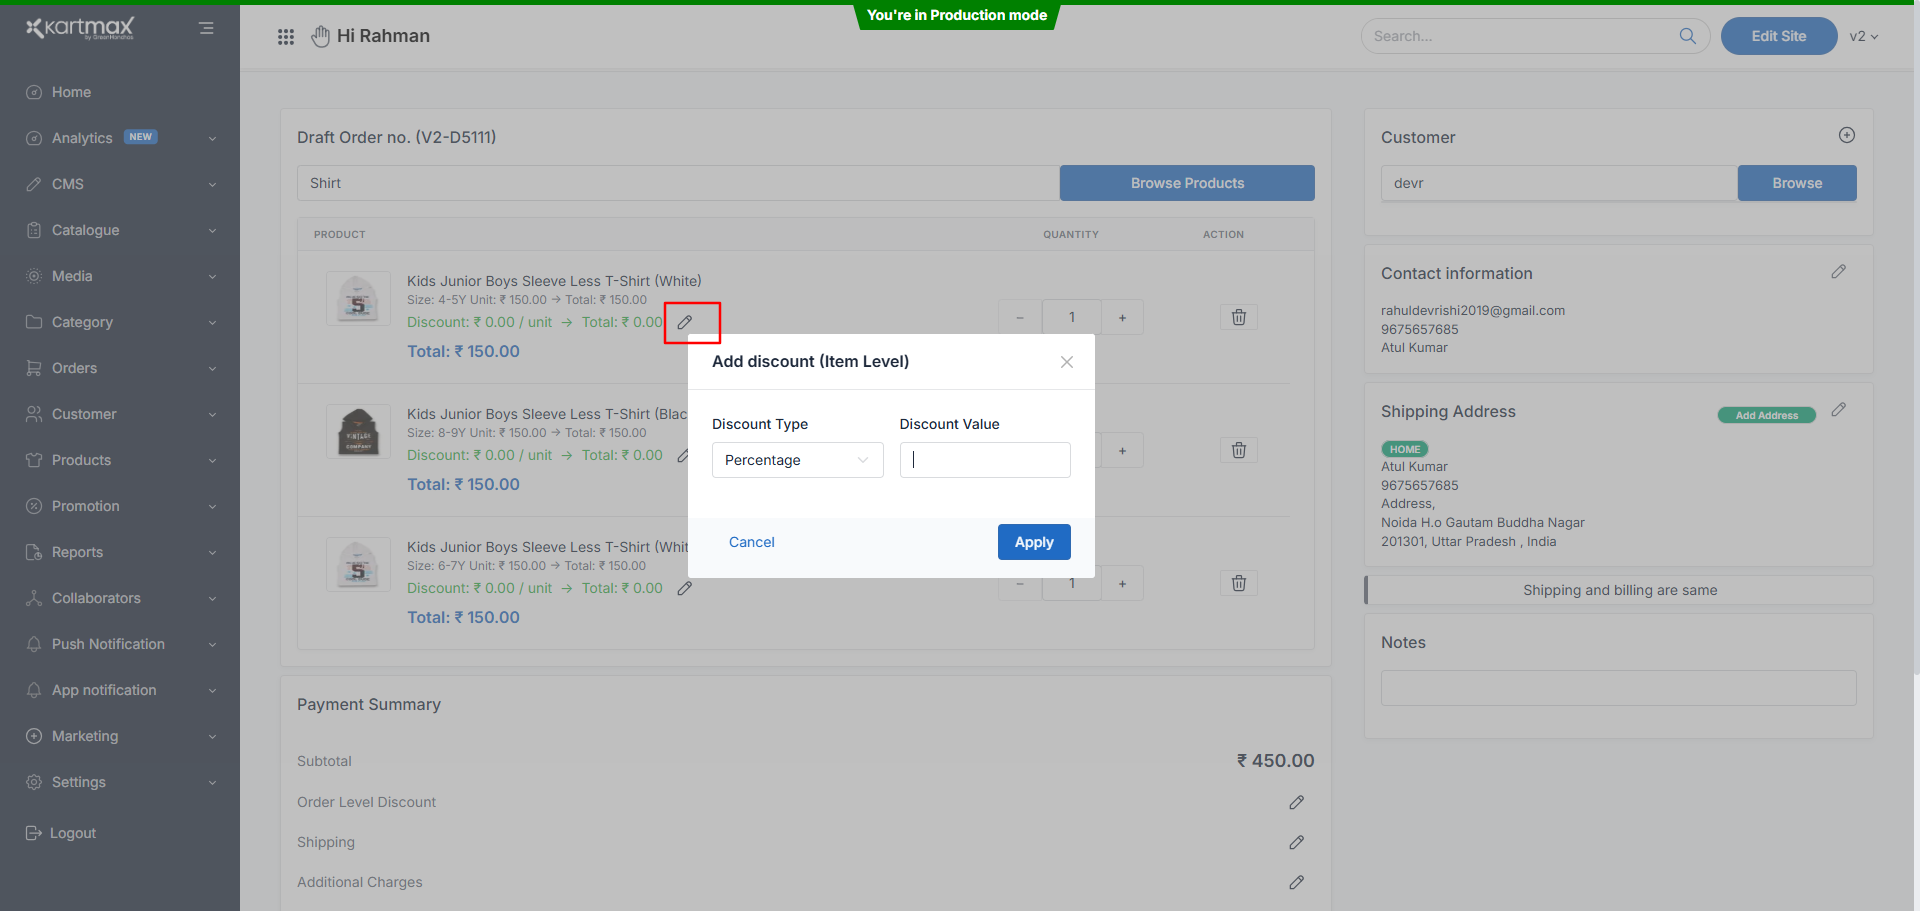Click the Apply discount button
The height and width of the screenshot is (911, 1920).
(x=1033, y=542)
